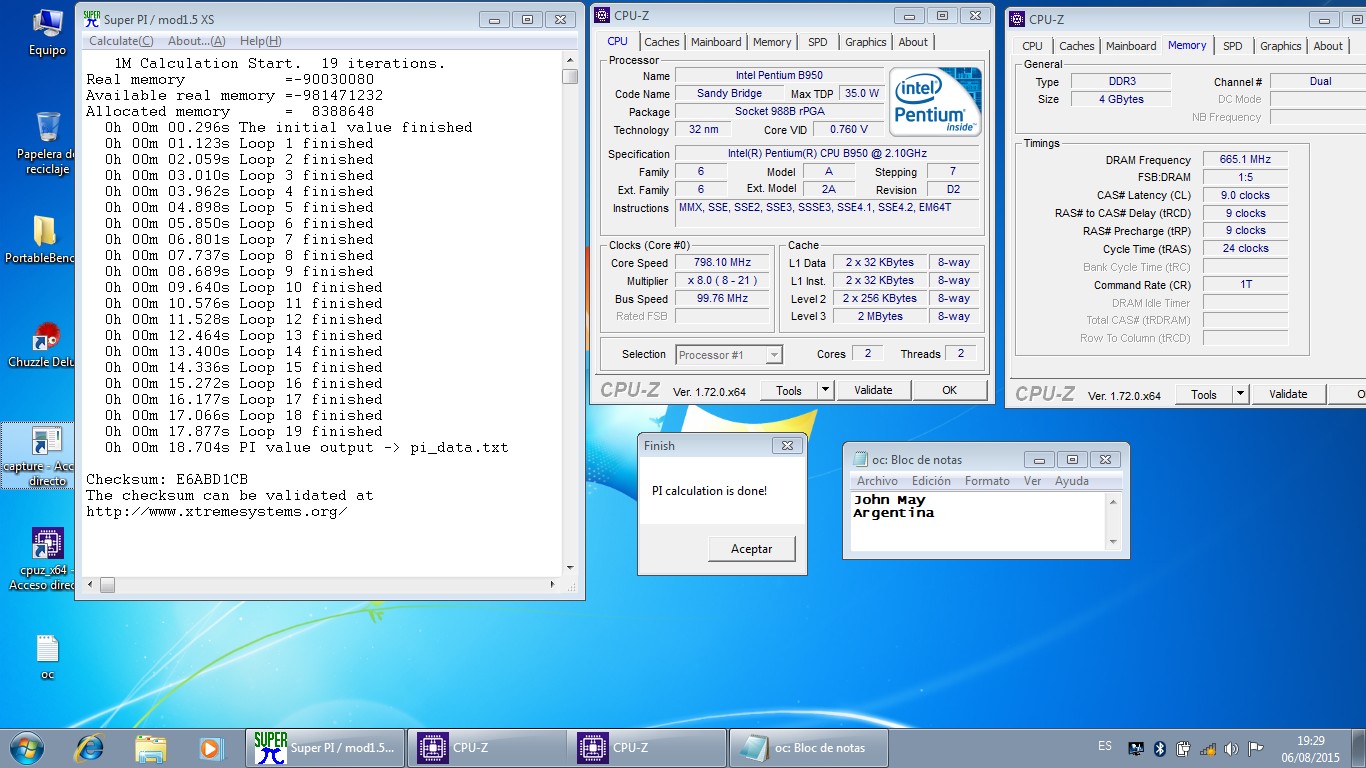Click Validate in right CPU-Z window
The height and width of the screenshot is (768, 1366).
point(1288,394)
